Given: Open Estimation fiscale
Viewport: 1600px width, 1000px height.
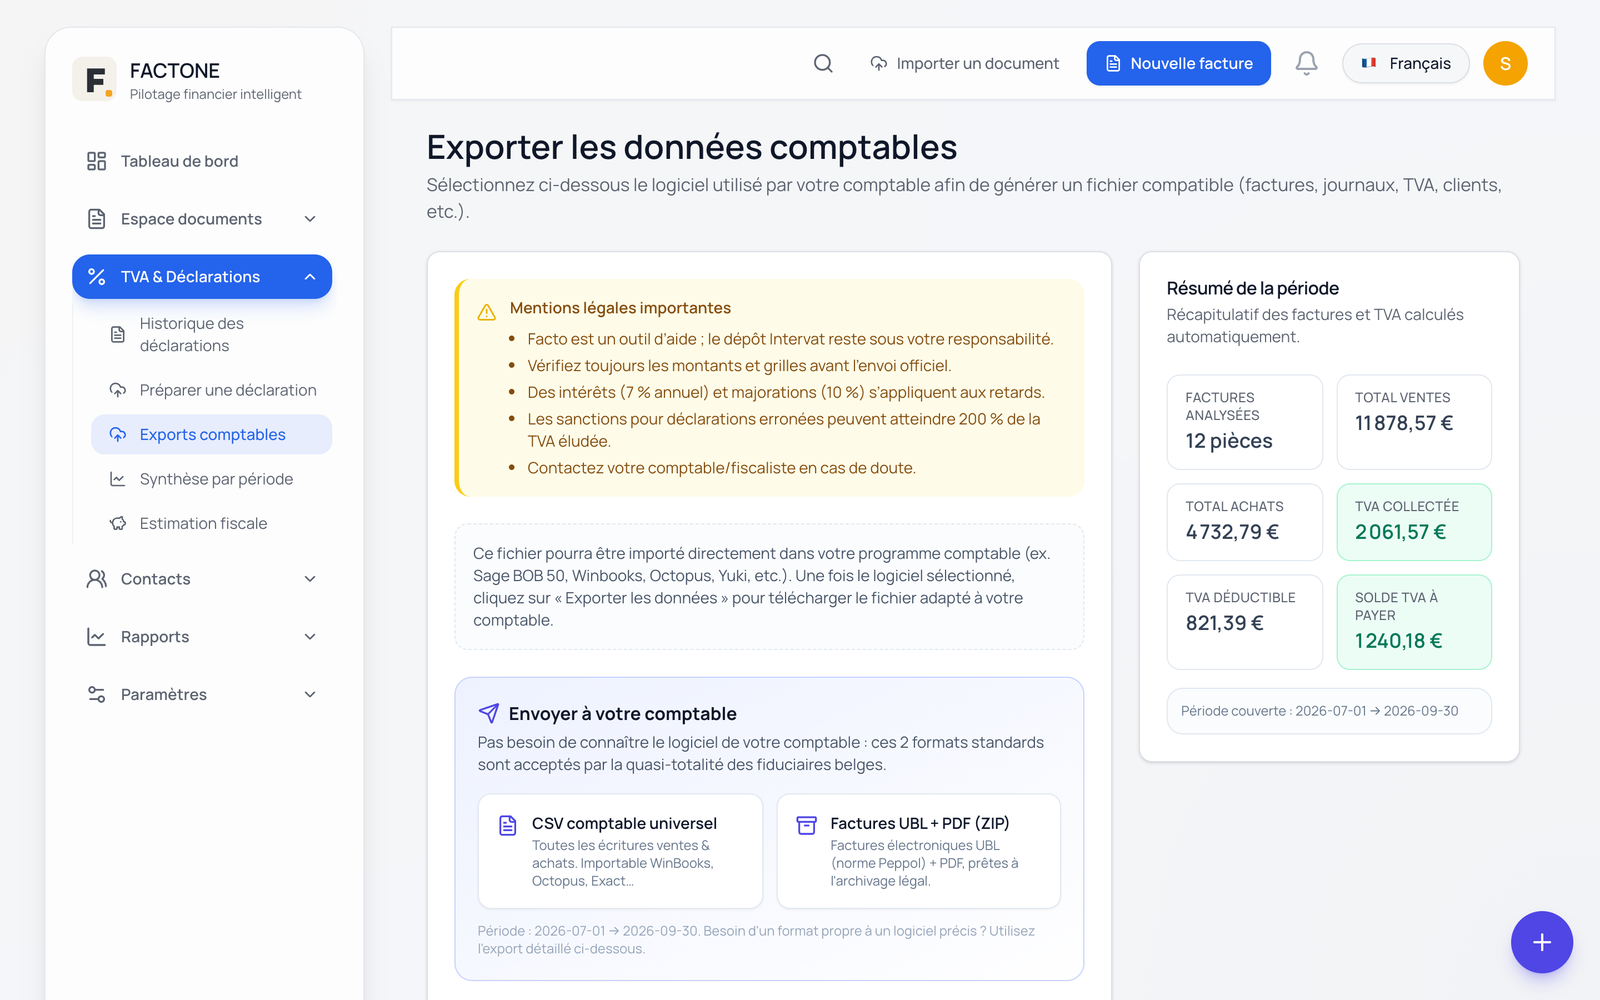Looking at the screenshot, I should coord(211,523).
